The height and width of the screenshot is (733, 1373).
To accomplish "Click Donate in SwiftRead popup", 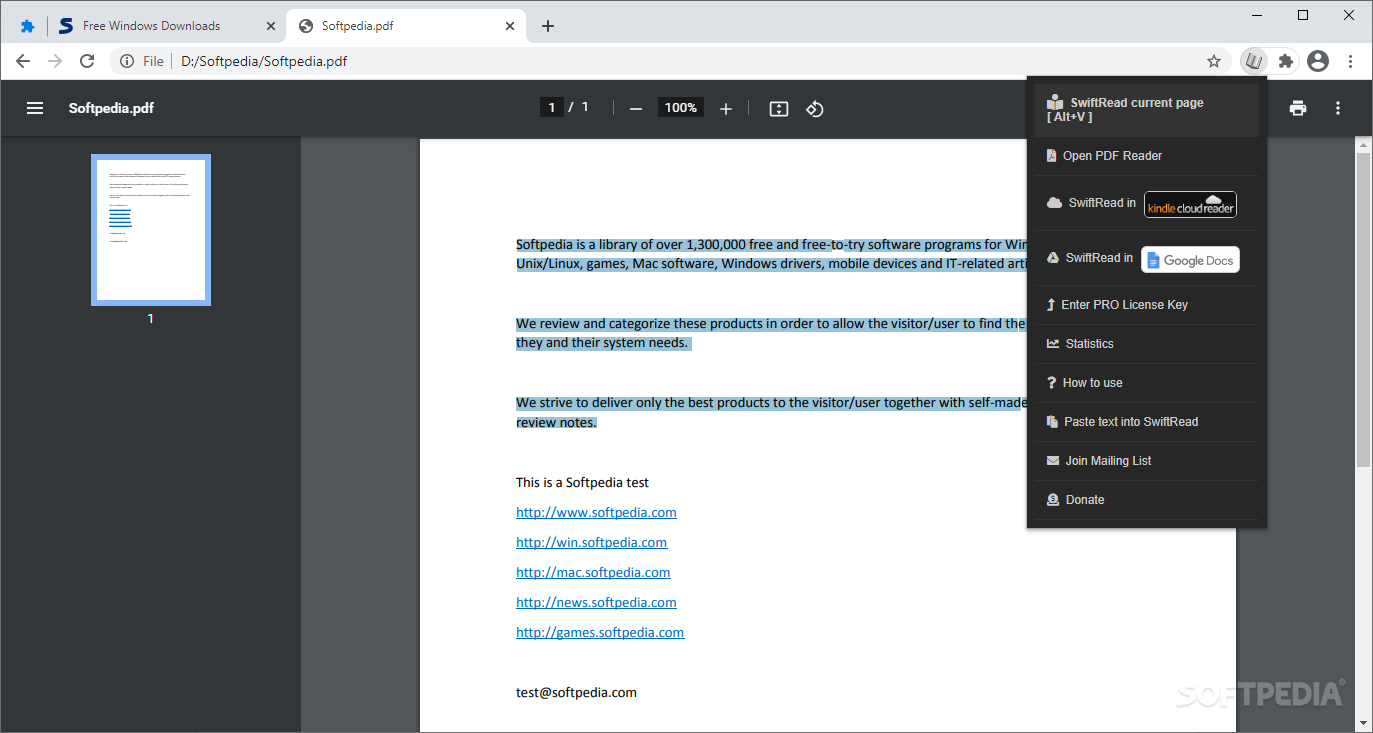I will coord(1147,500).
